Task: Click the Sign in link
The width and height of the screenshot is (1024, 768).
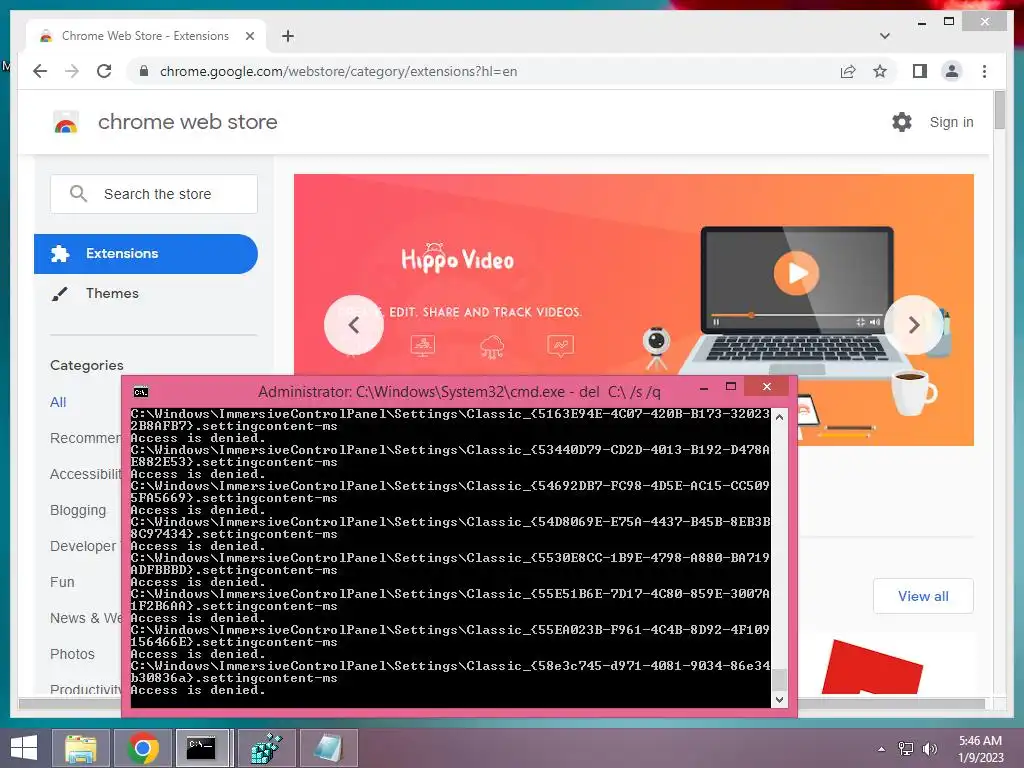Action: pyautogui.click(x=951, y=122)
